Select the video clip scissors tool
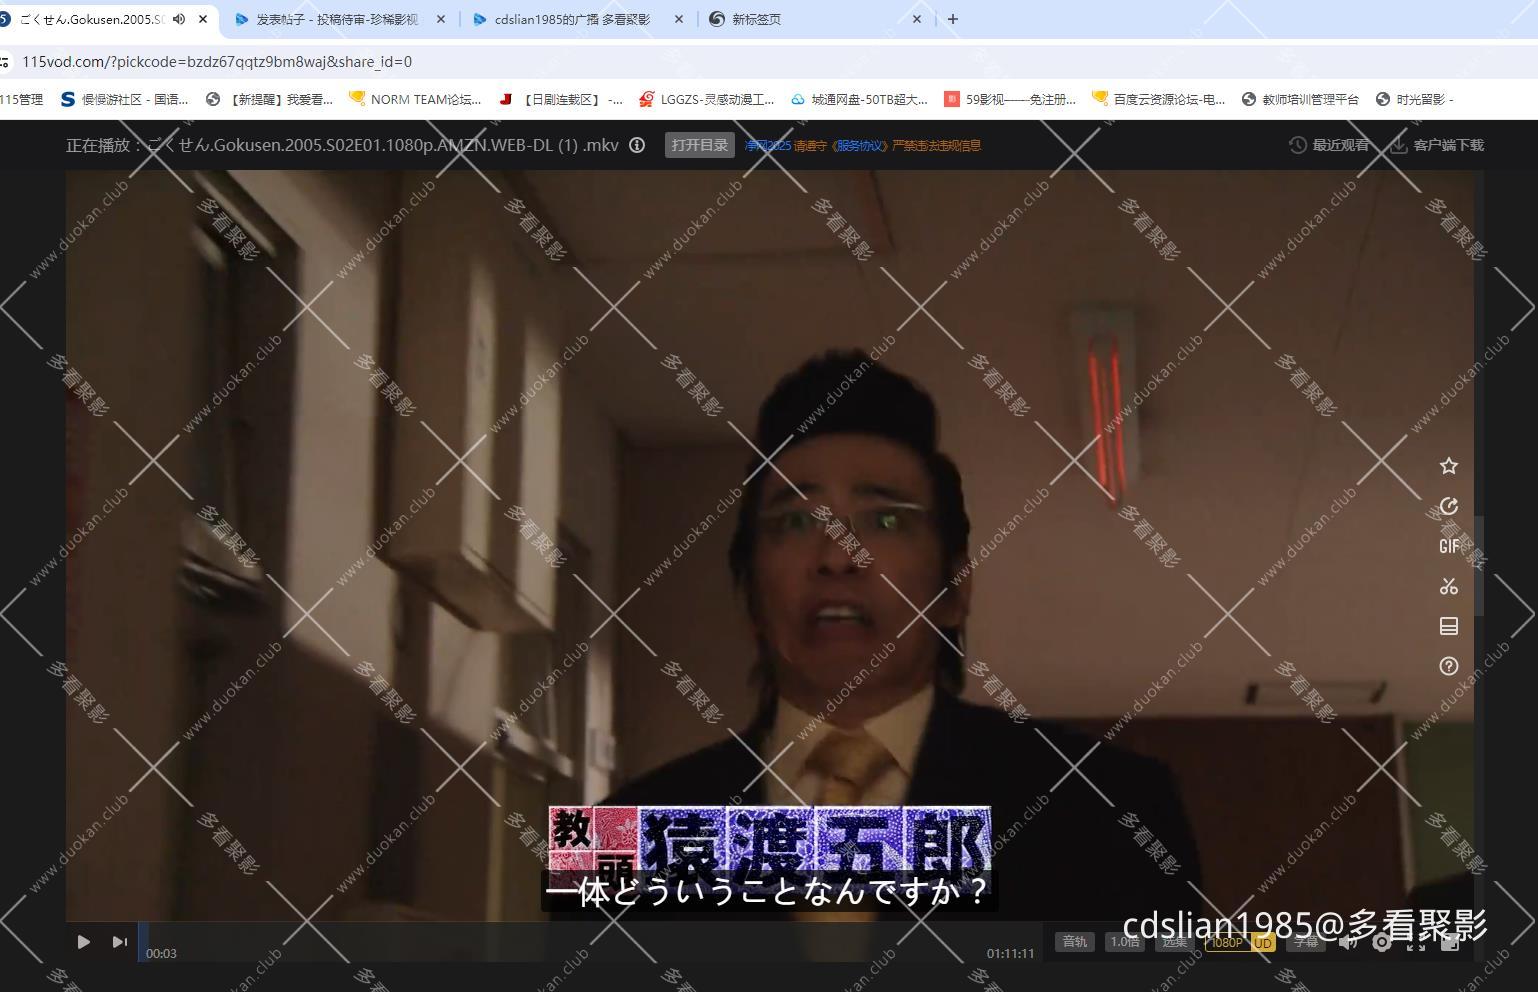This screenshot has width=1538, height=992. coord(1449,586)
